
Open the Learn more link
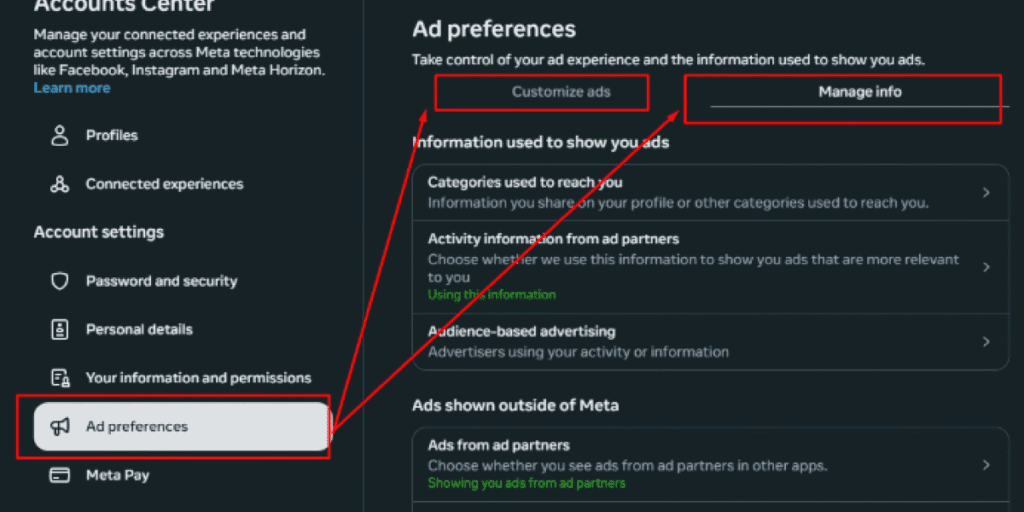pyautogui.click(x=72, y=88)
